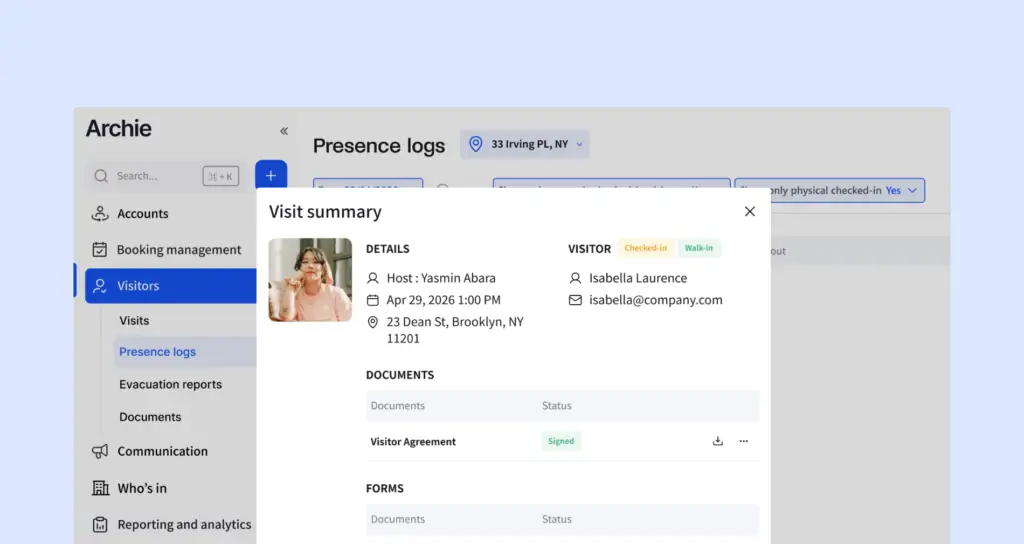Click the Booking management calendar icon

[x=100, y=249]
